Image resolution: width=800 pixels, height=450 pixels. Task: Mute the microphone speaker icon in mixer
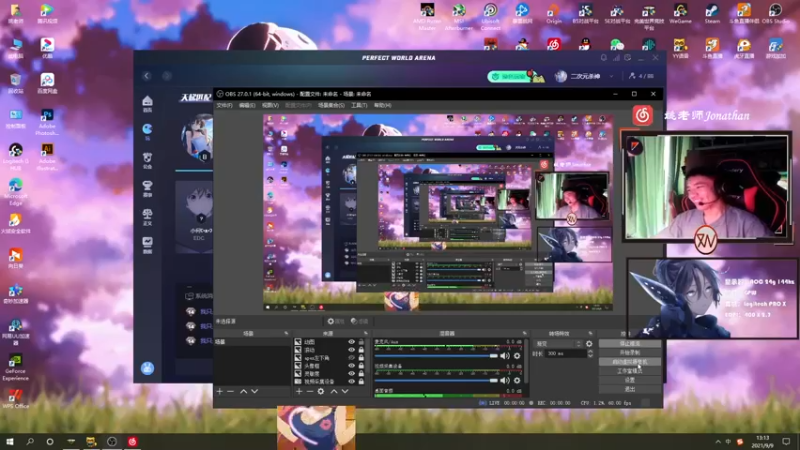[x=505, y=356]
